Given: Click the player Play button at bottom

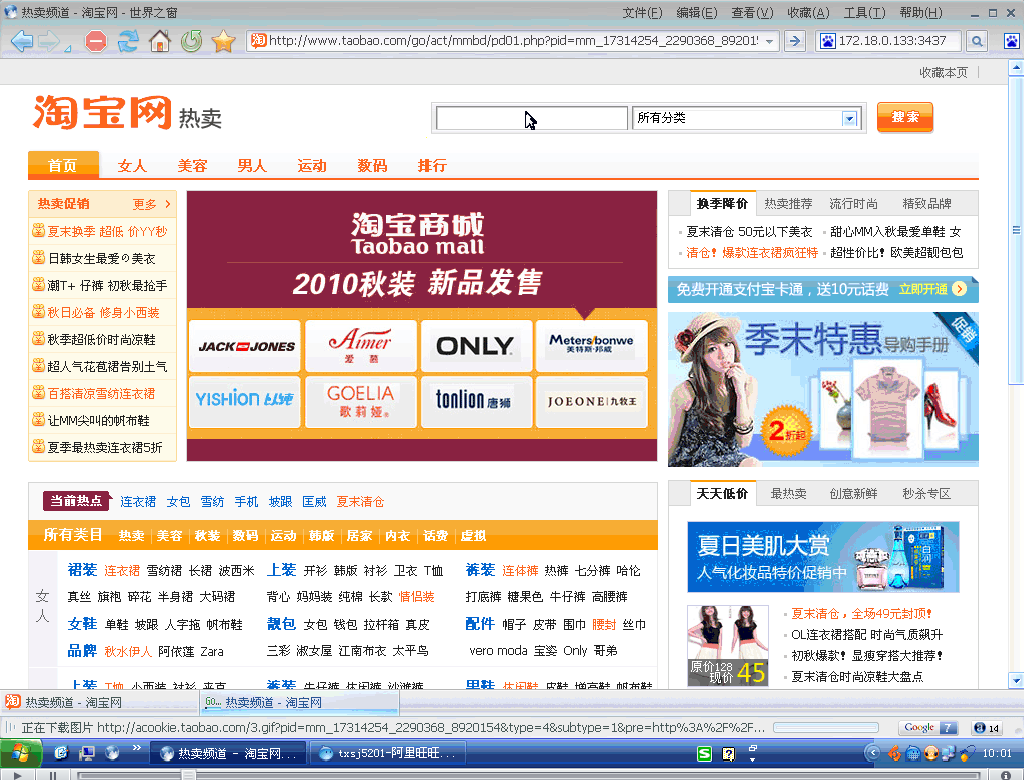Looking at the screenshot, I should (x=18, y=775).
